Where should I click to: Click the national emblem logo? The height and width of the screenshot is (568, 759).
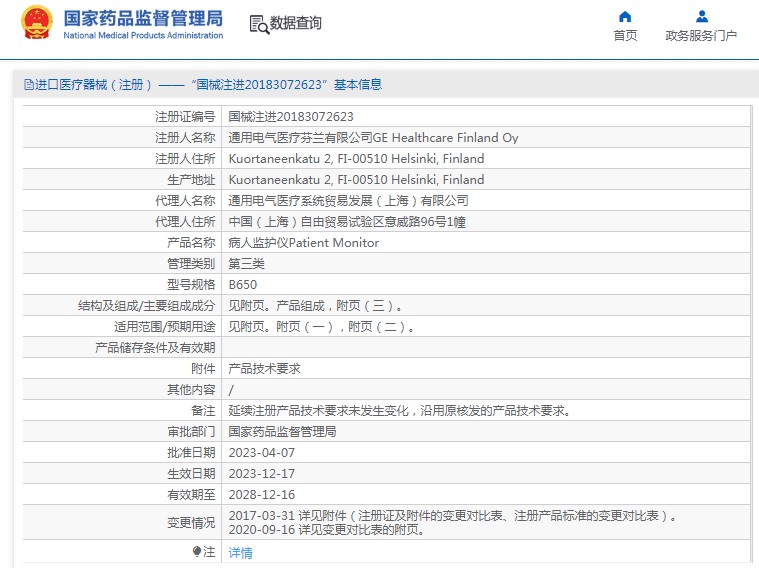click(x=36, y=22)
